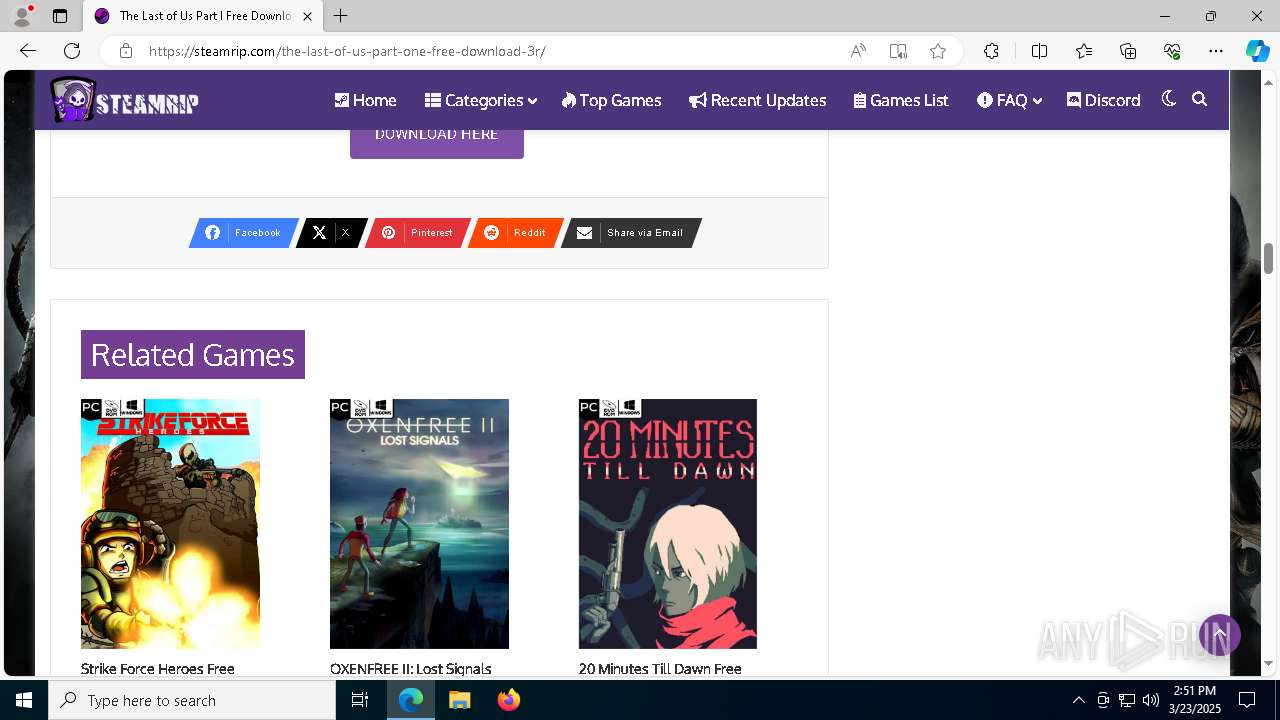The image size is (1280, 720).
Task: Open immersive reader icon
Action: coord(898,51)
